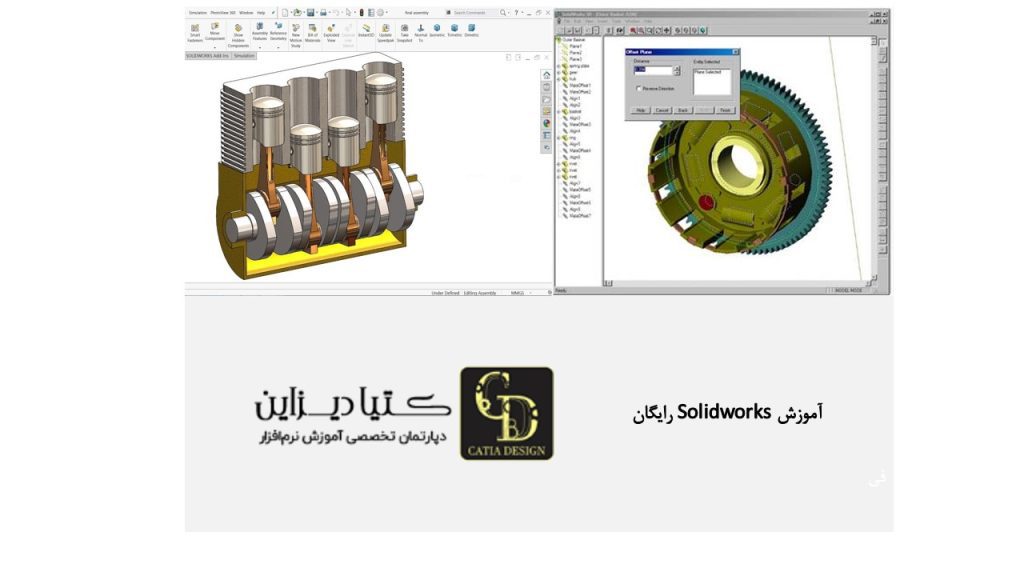Open the Bill of Materials tool
Screen dimensions: 1024x576
311,30
